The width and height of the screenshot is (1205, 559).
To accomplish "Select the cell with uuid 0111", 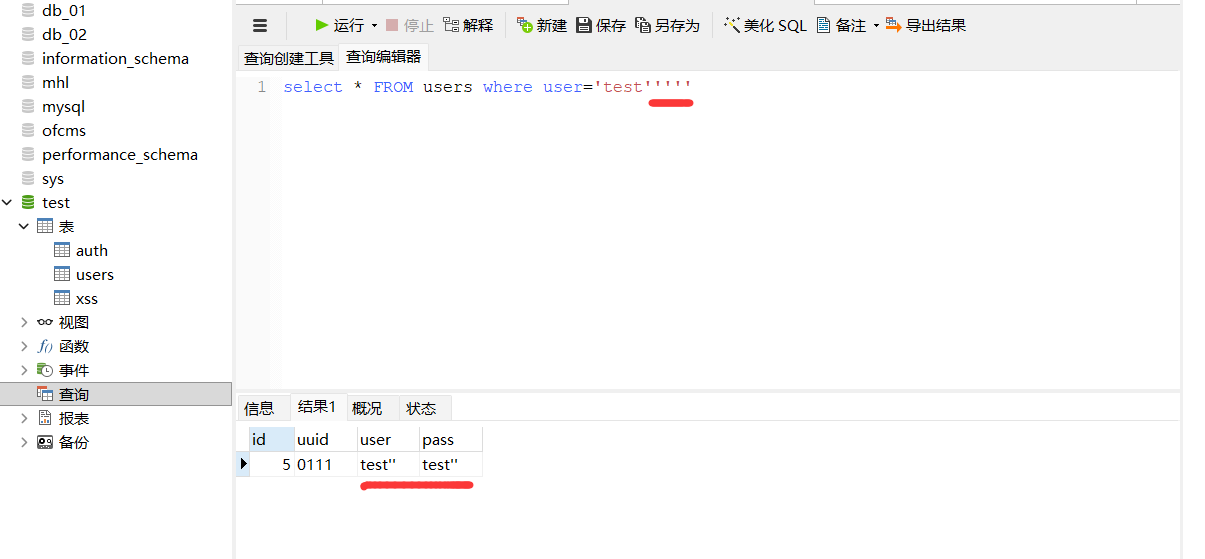I will (326, 464).
